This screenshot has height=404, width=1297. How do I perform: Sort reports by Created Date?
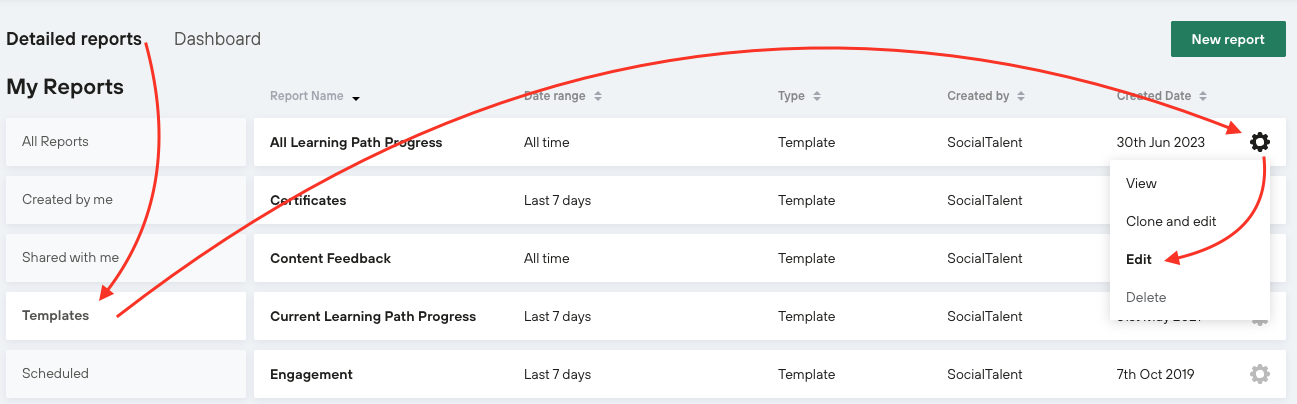(1203, 97)
